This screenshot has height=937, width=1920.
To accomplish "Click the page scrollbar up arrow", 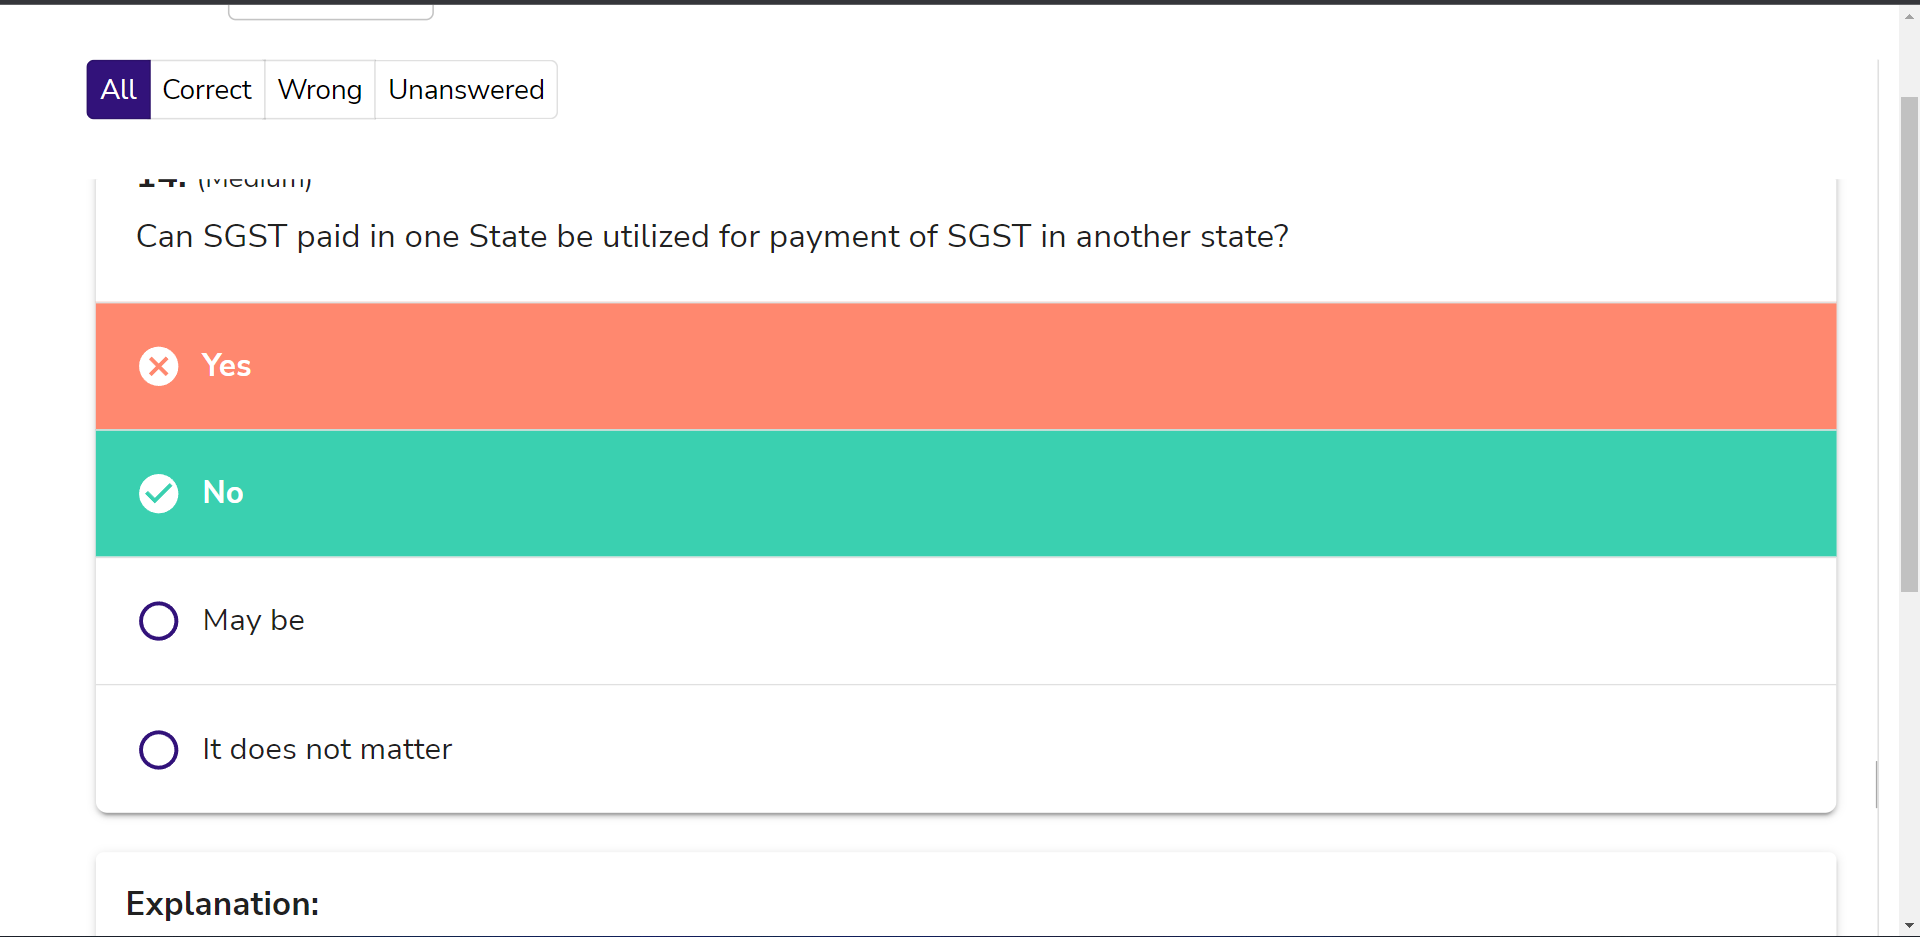I will (x=1909, y=16).
